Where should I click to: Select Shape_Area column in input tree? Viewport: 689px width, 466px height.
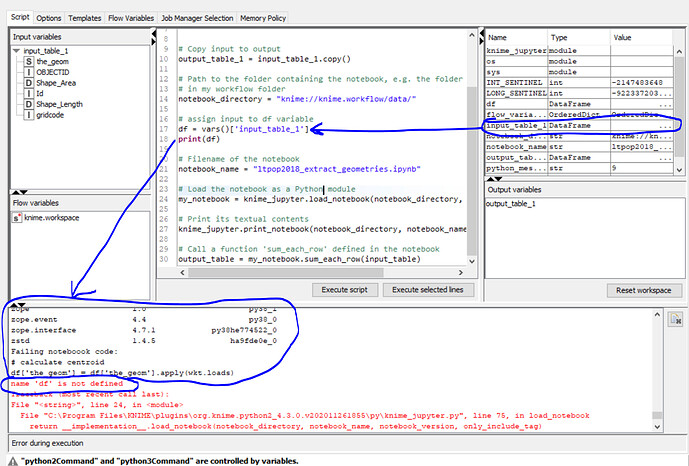56,83
